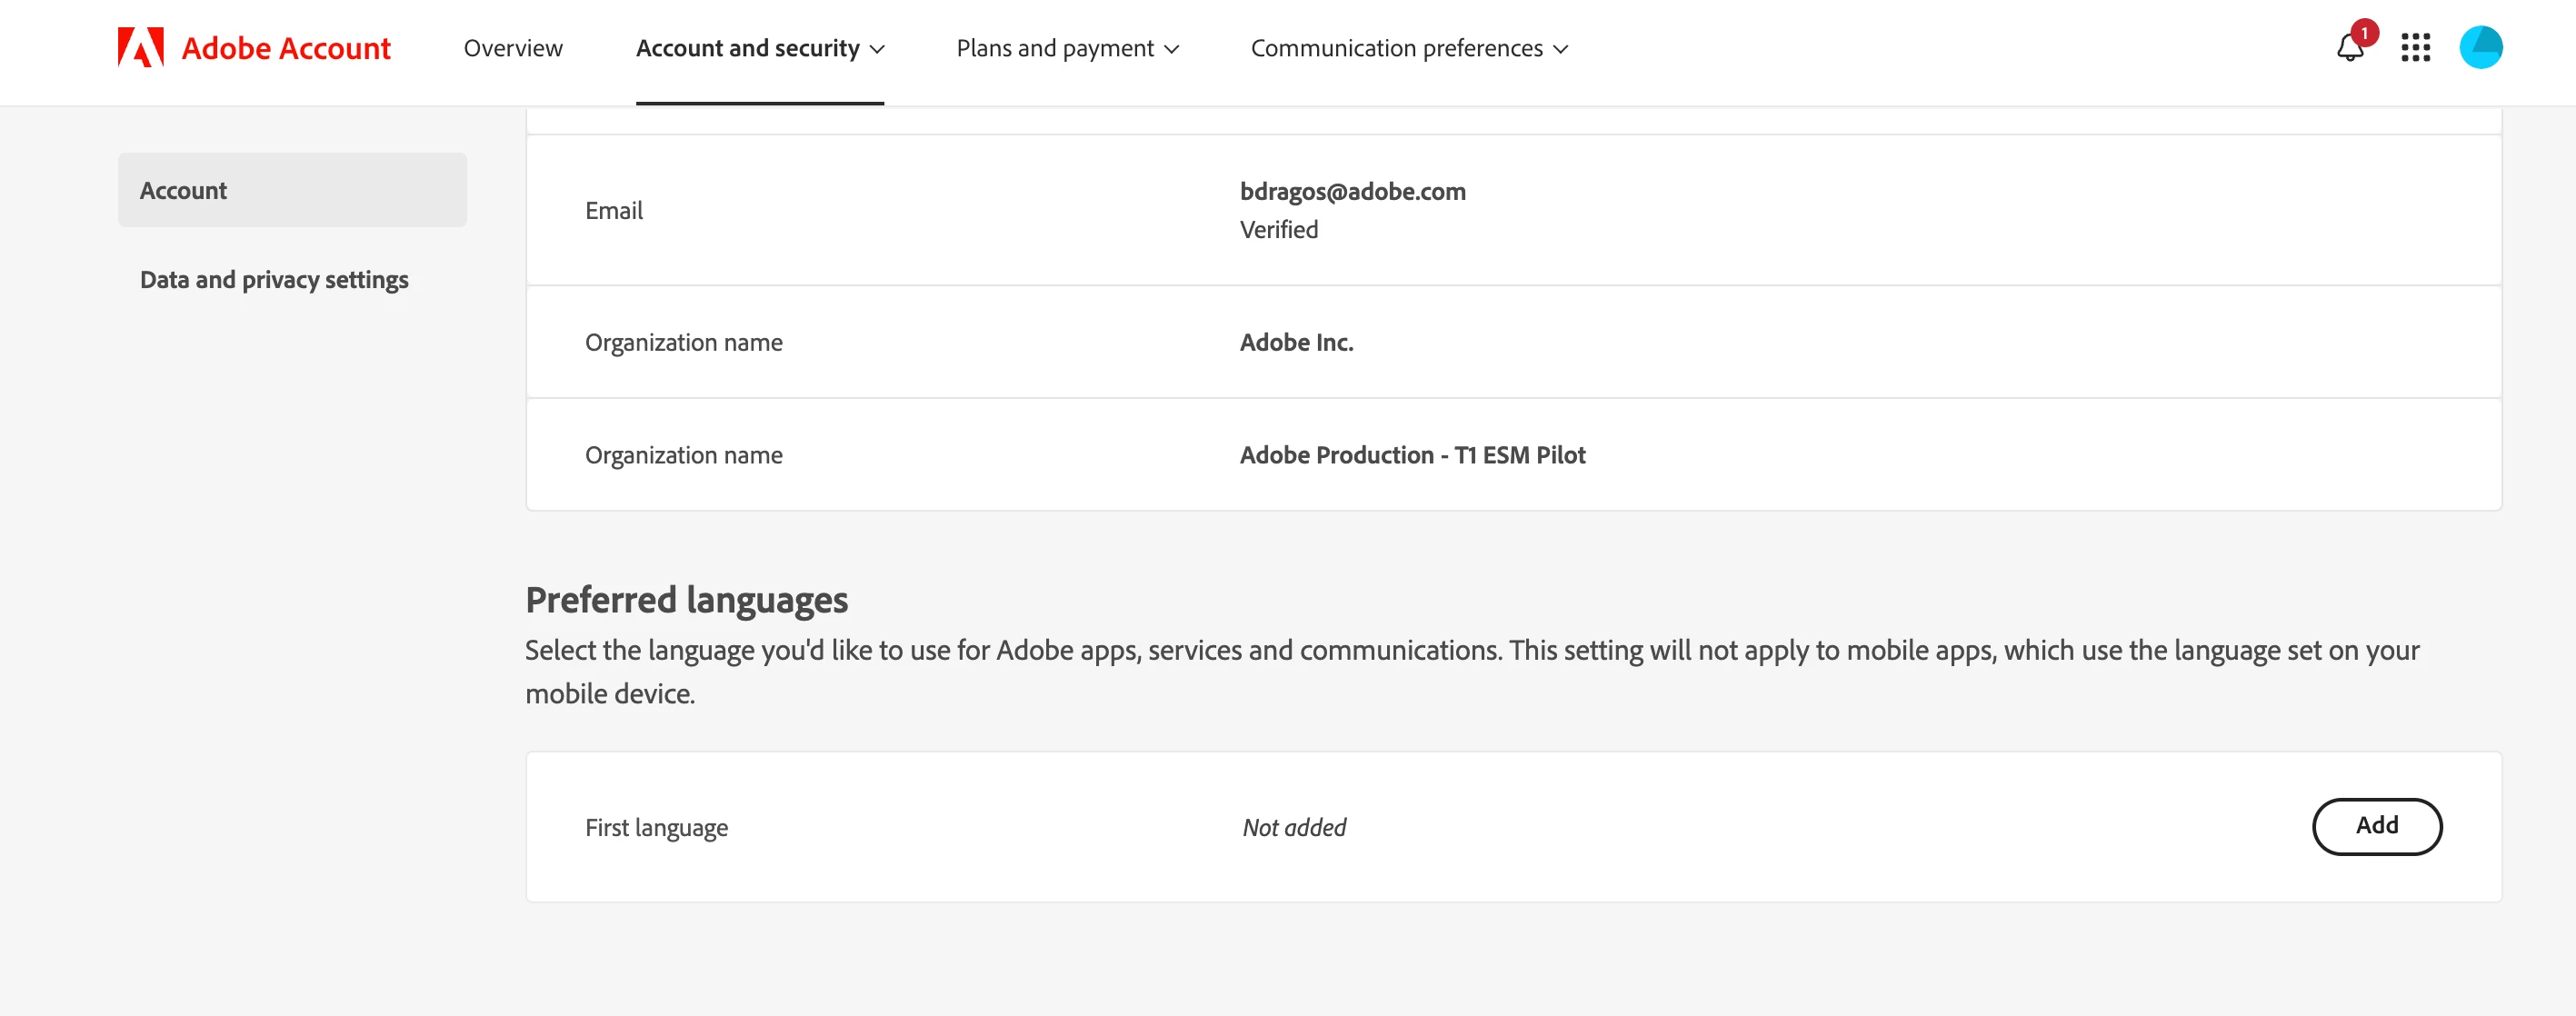This screenshot has height=1016, width=2576.
Task: Select Account in the sidebar
Action: (292, 190)
